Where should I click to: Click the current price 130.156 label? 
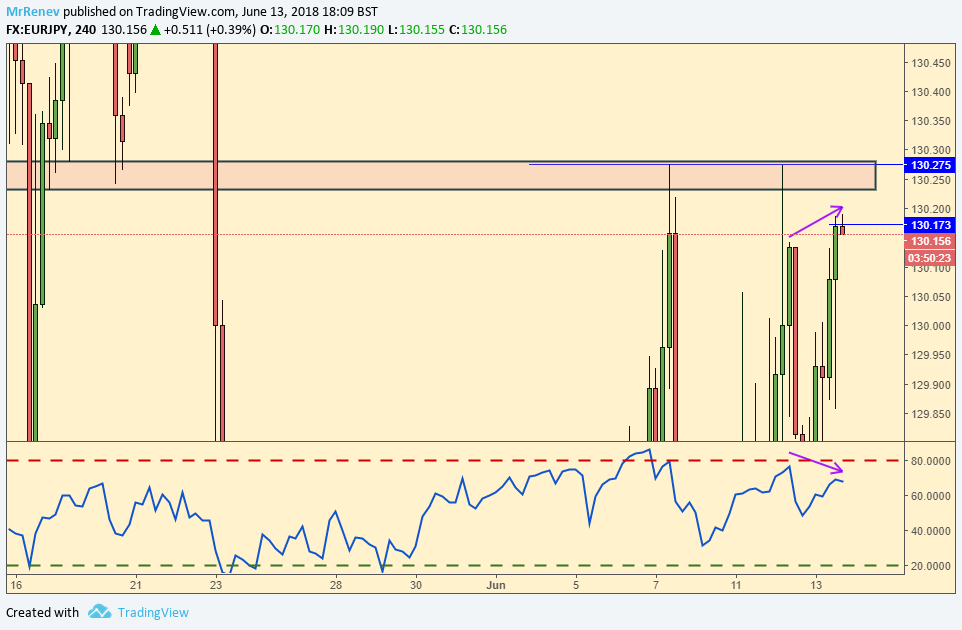930,241
